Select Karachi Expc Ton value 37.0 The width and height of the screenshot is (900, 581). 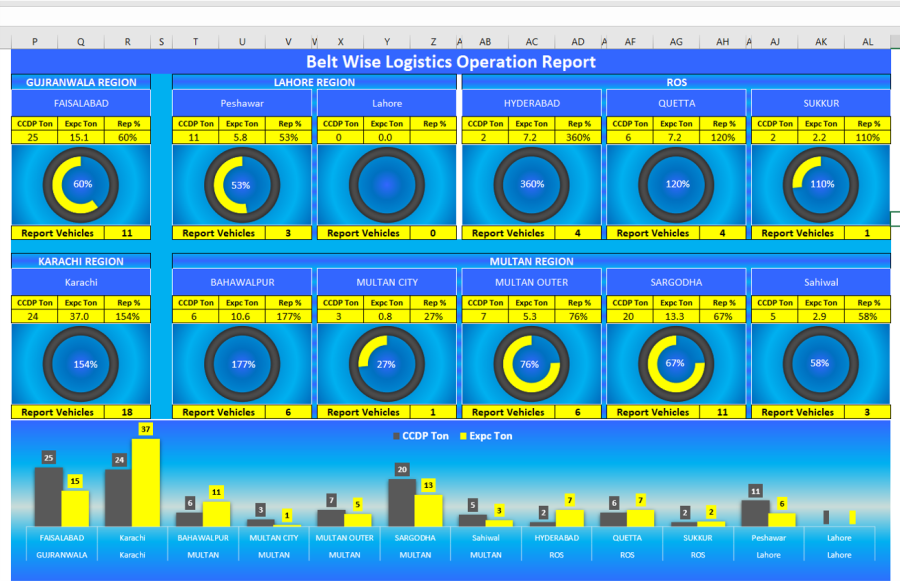click(80, 316)
